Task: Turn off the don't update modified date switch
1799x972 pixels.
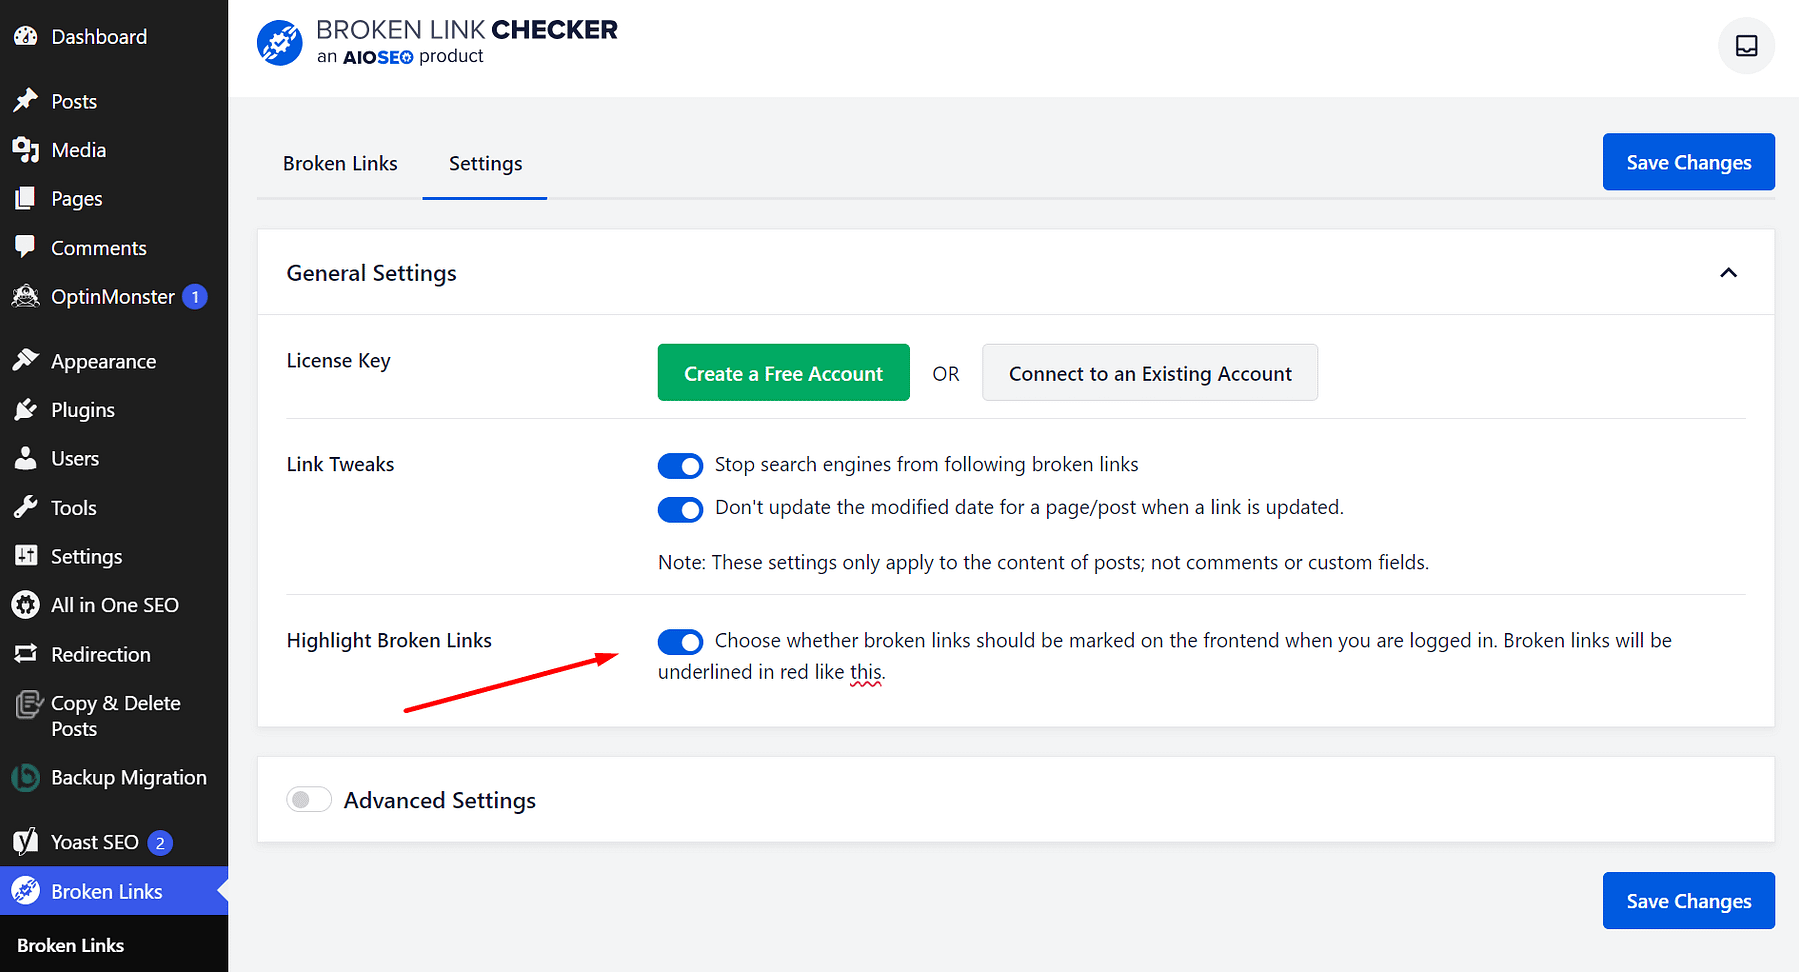Action: [680, 509]
